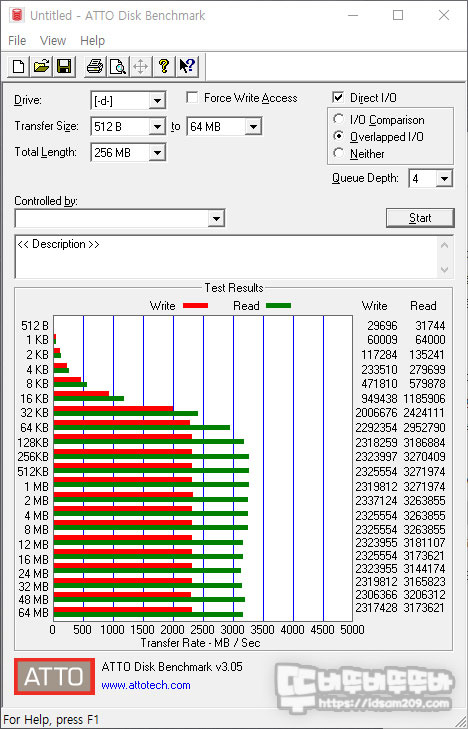Print results using the printer icon
Screen dimensions: 468x729
coord(95,66)
